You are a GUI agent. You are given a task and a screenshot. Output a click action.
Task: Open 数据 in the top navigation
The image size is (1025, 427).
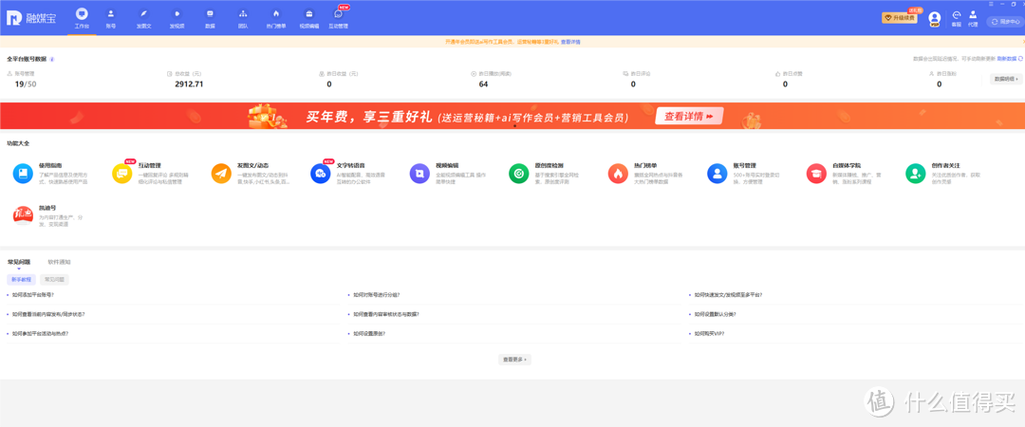pyautogui.click(x=210, y=18)
